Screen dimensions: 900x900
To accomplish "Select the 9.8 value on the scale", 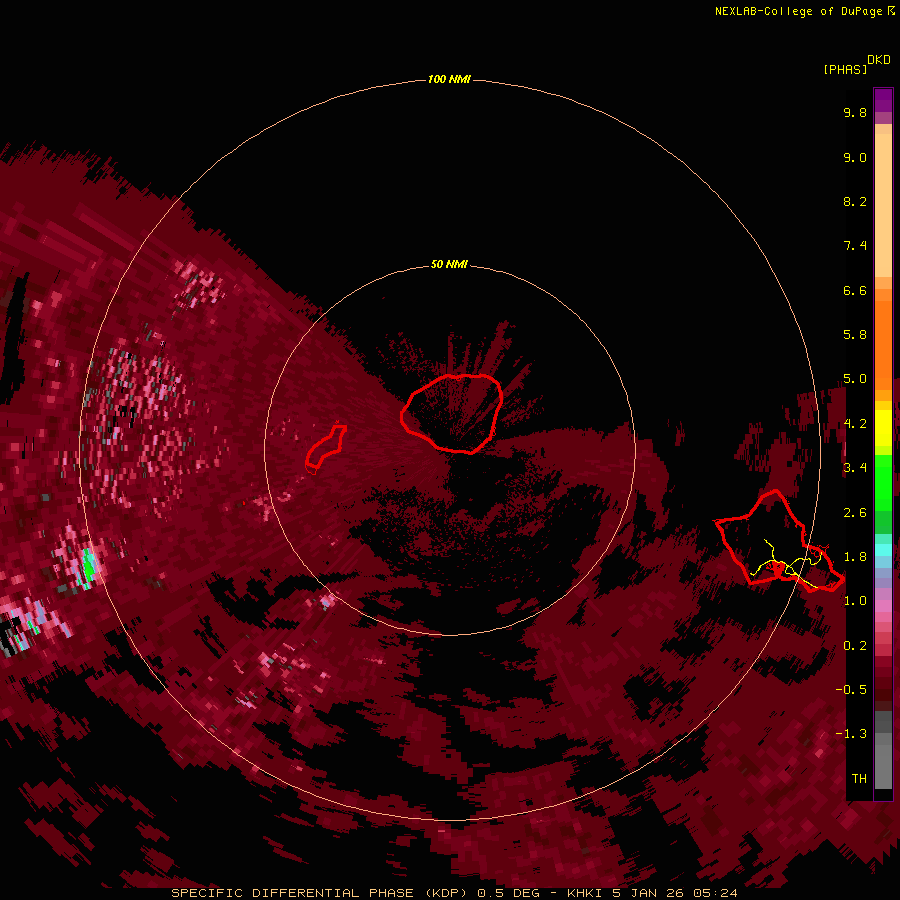I will 855,113.
